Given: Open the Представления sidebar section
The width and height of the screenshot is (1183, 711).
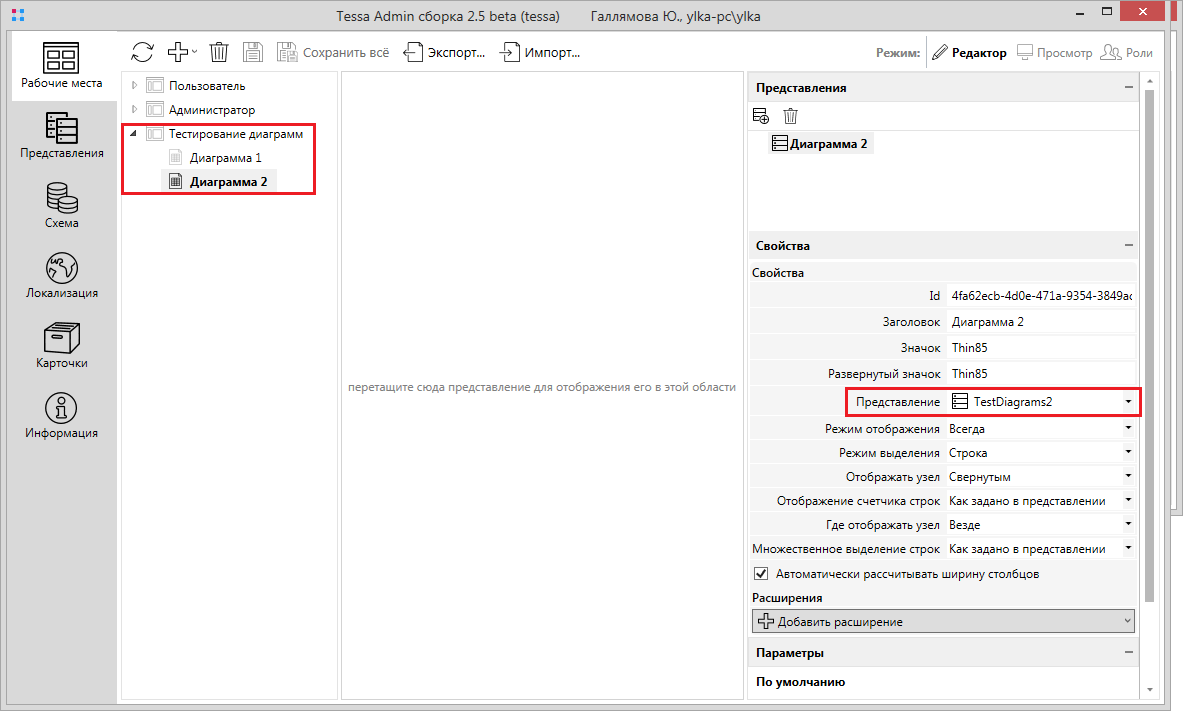Looking at the screenshot, I should pyautogui.click(x=62, y=135).
